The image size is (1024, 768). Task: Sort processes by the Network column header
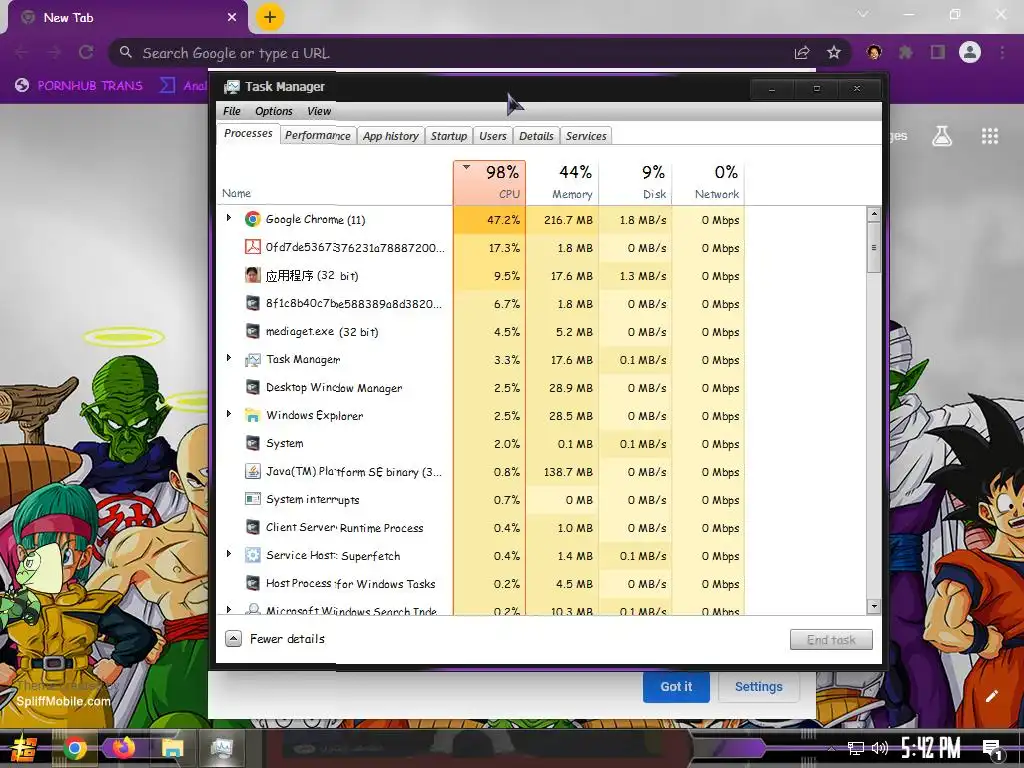[x=709, y=182]
